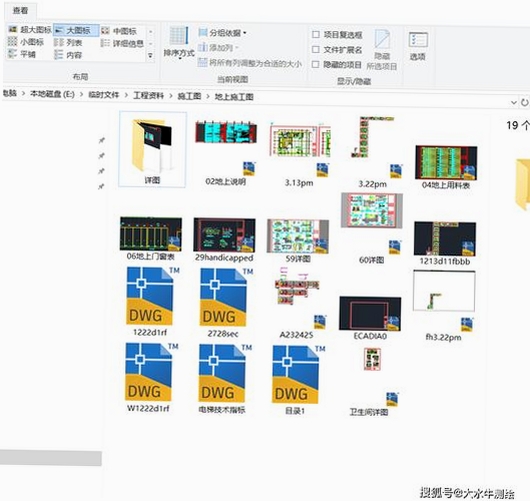Select the 目录1 DWG file icon
The image size is (530, 501).
pyautogui.click(x=296, y=375)
